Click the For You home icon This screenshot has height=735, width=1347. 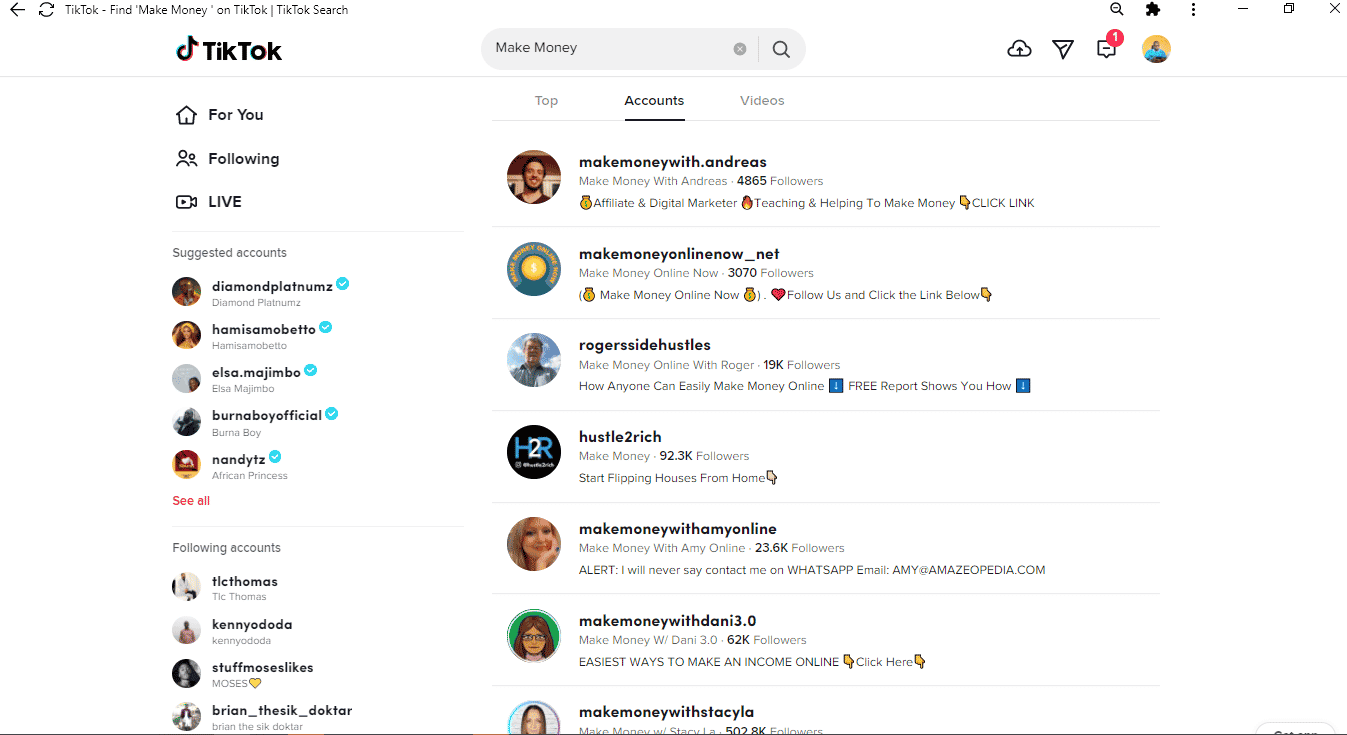(x=186, y=115)
